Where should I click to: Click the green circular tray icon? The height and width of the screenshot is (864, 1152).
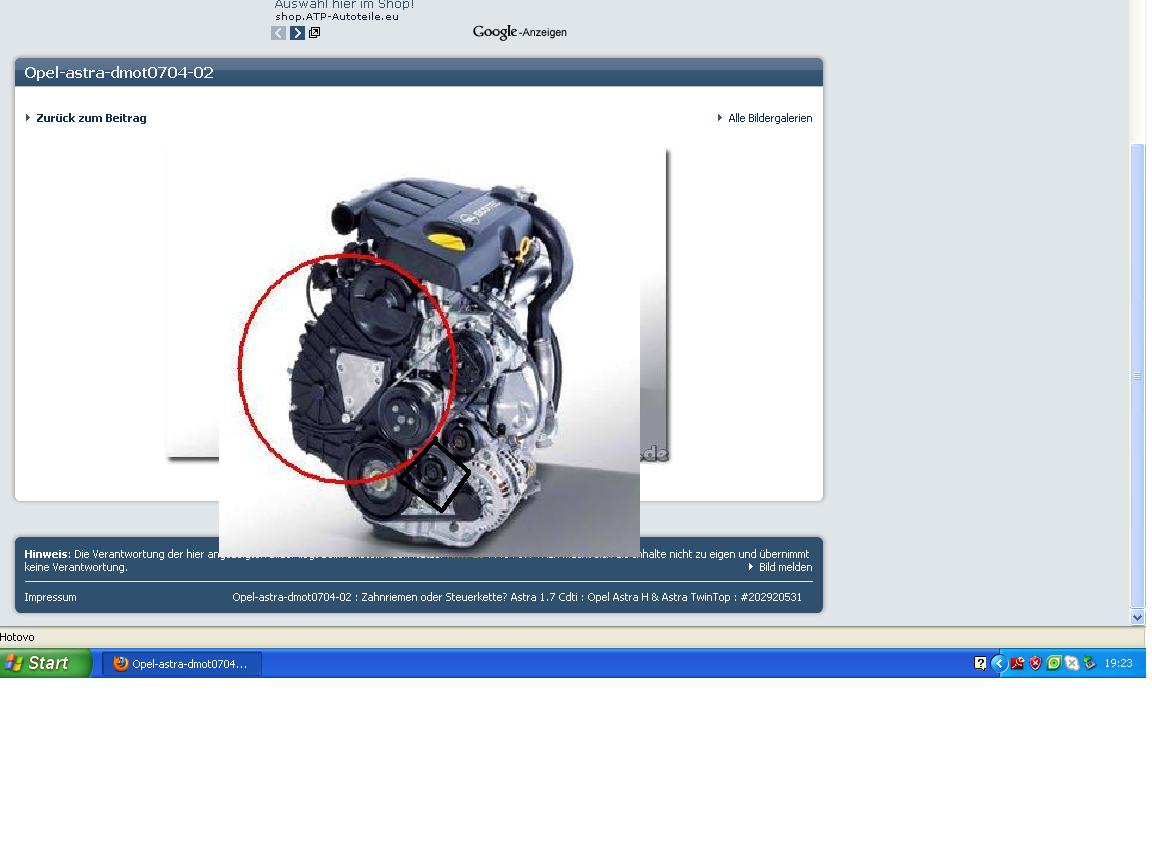(x=1053, y=663)
